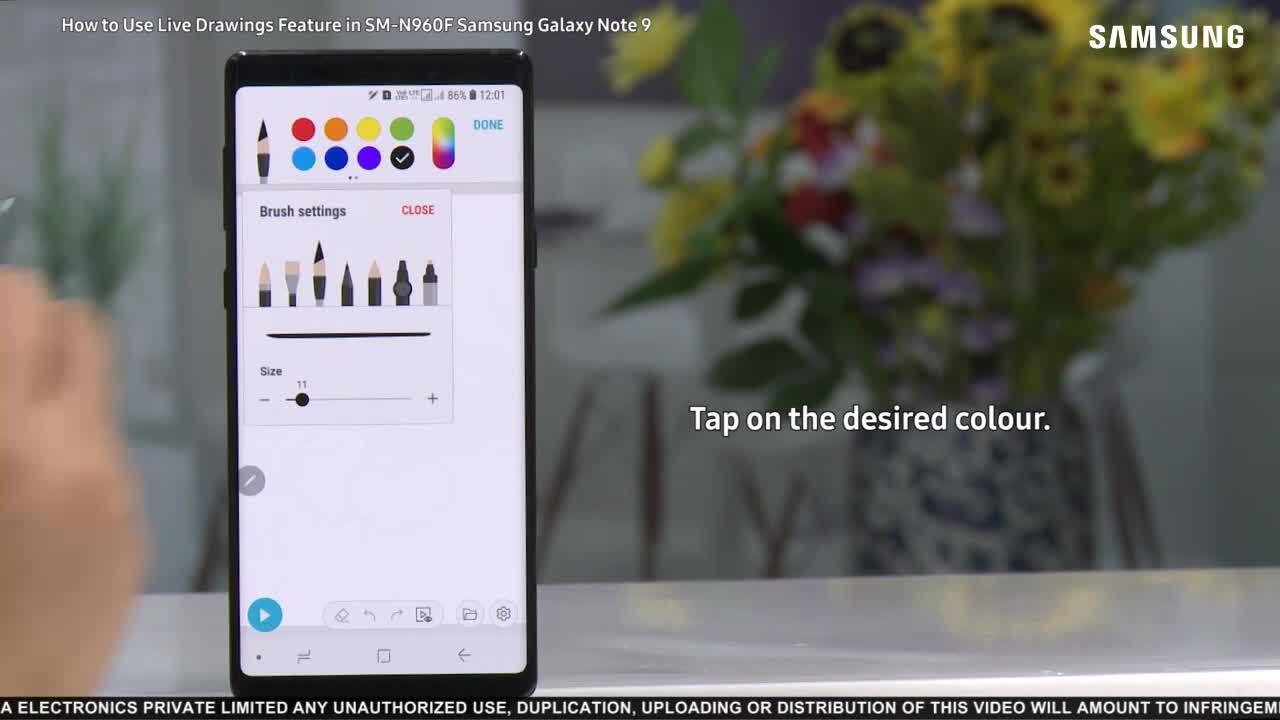
Task: Redo the last undone stroke
Action: pos(396,615)
